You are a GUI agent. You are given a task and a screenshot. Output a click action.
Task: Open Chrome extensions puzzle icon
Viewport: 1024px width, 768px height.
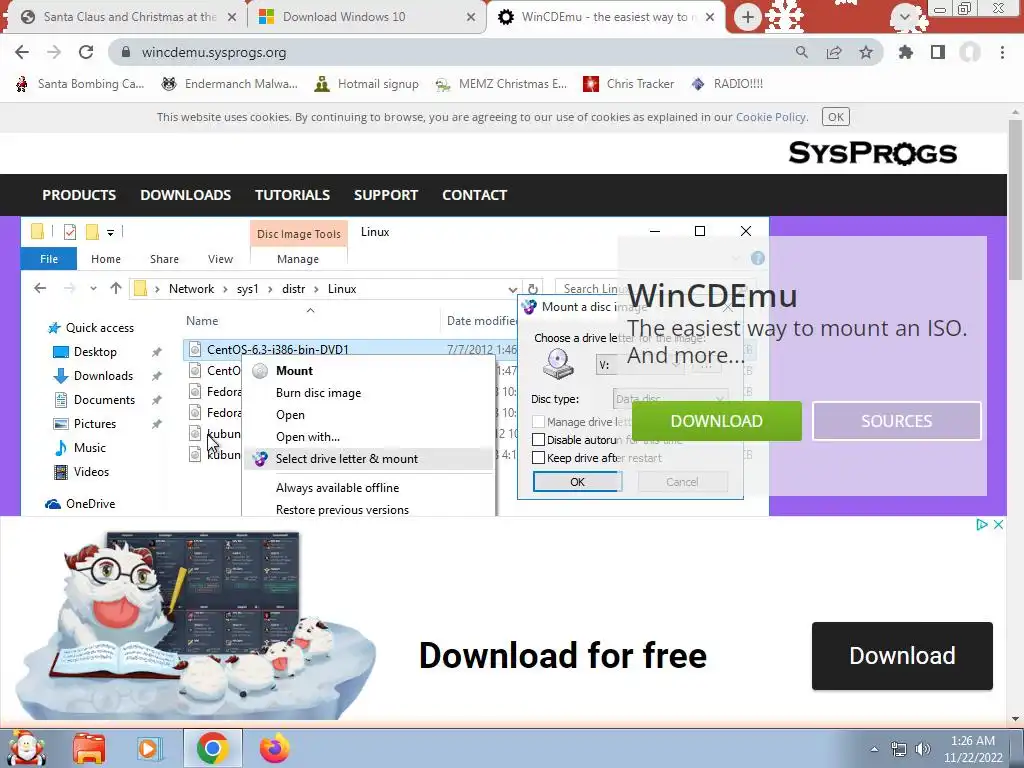coord(906,52)
